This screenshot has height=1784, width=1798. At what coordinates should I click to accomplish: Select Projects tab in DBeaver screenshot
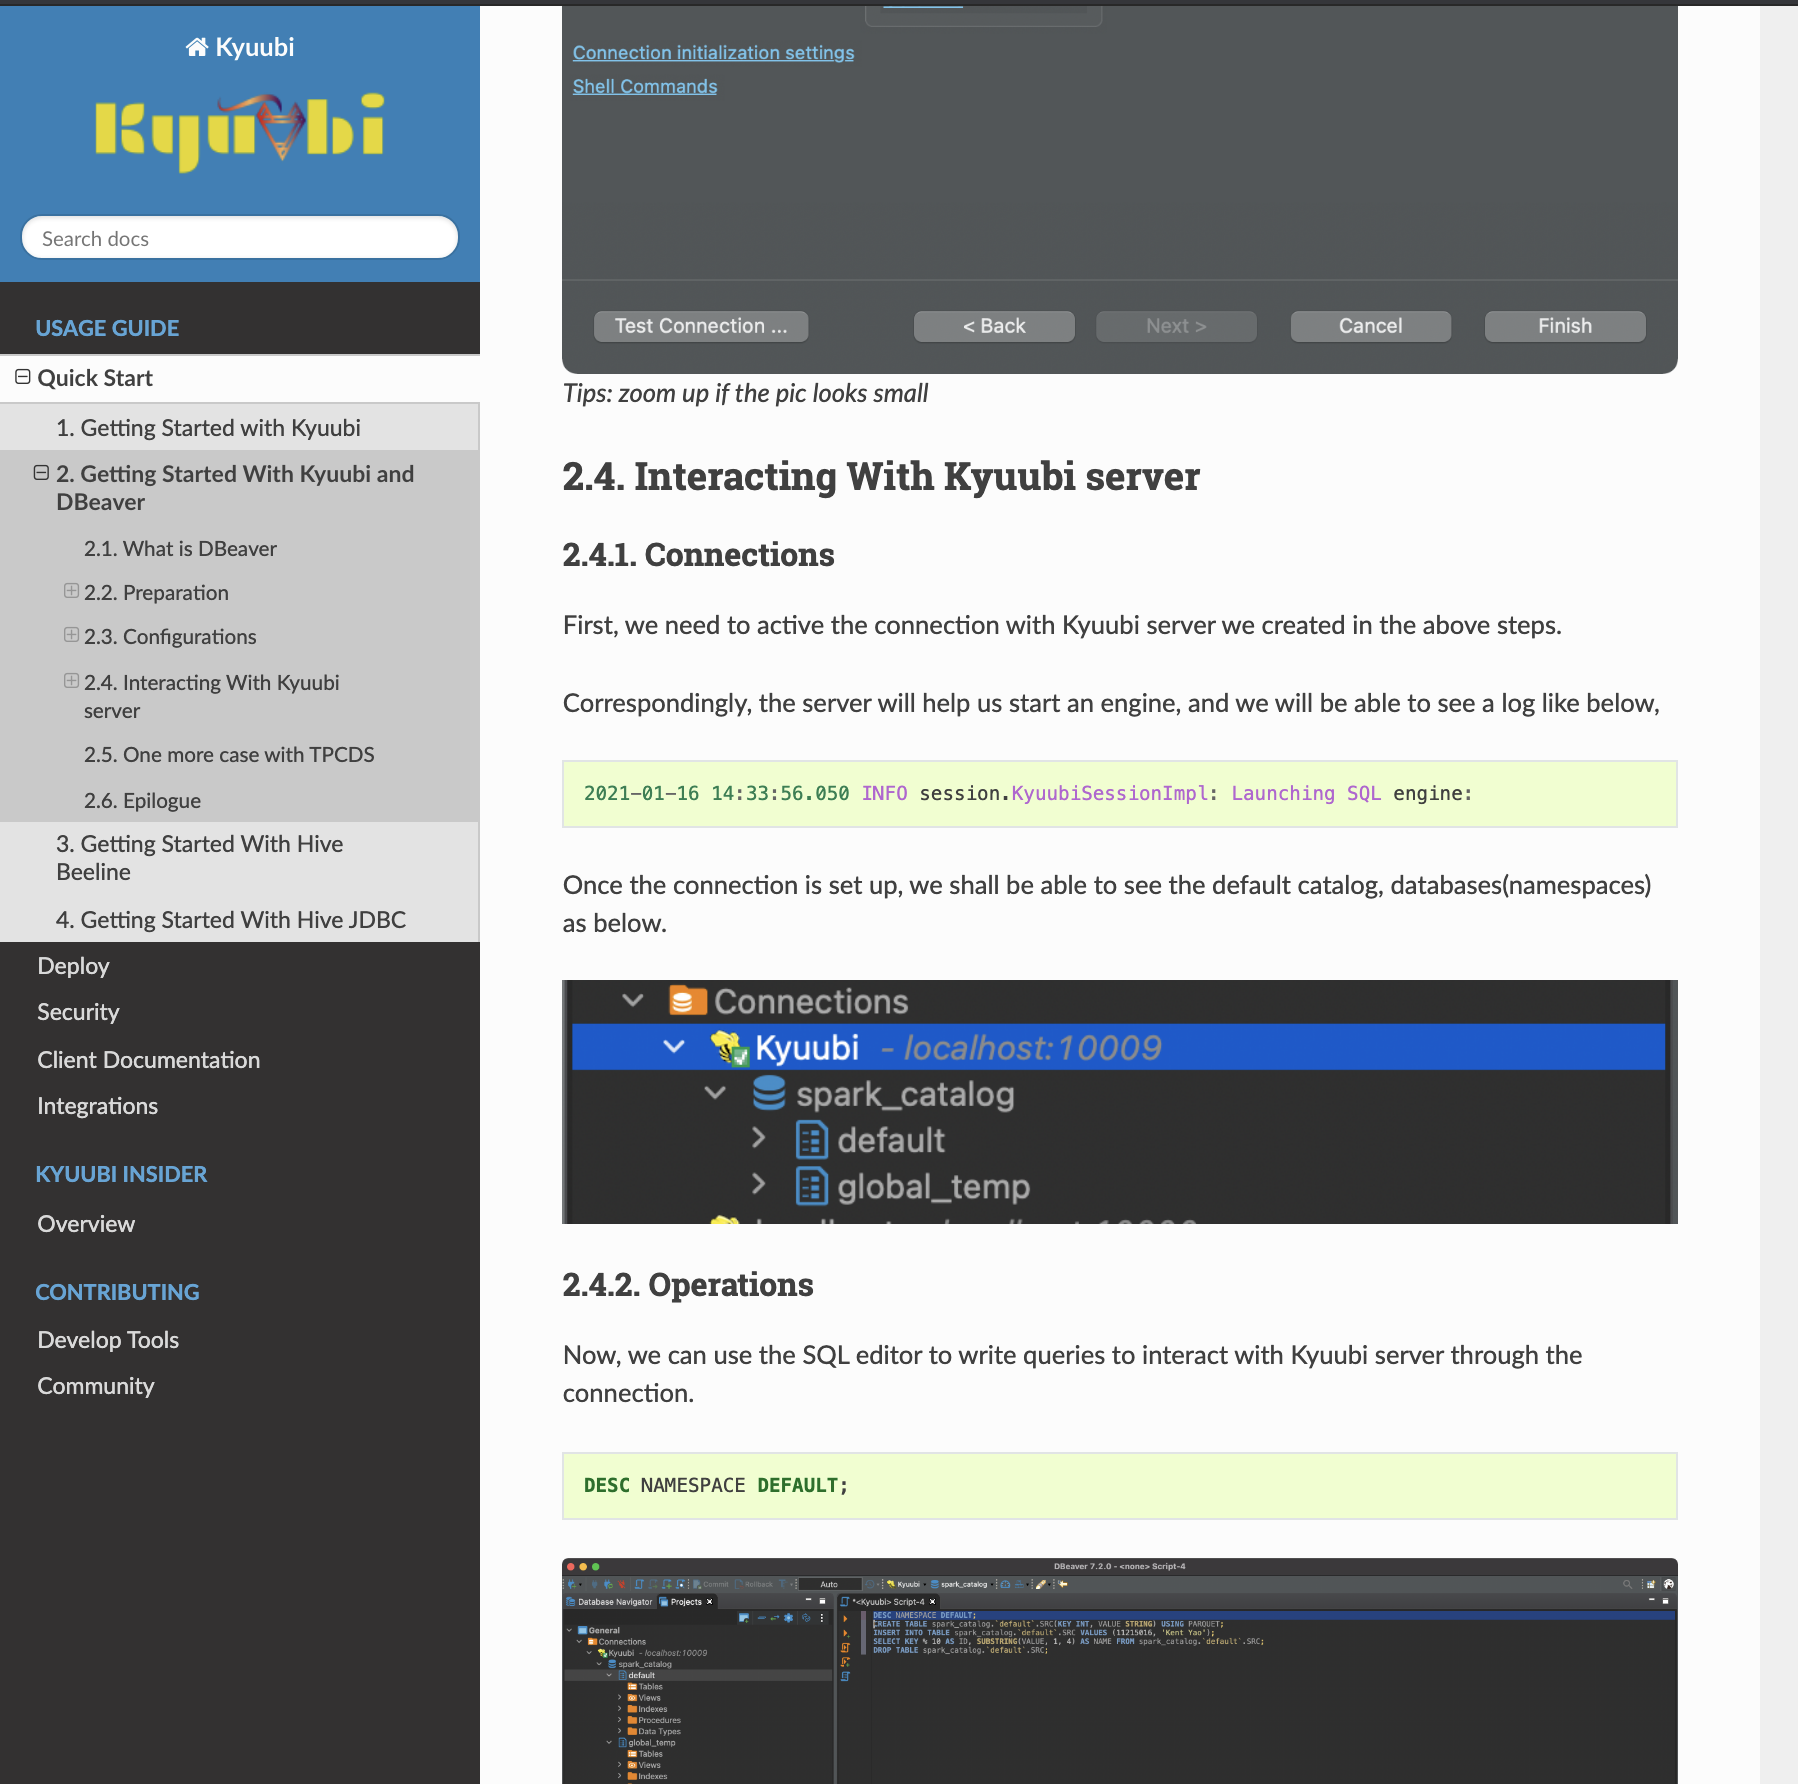coord(686,1602)
